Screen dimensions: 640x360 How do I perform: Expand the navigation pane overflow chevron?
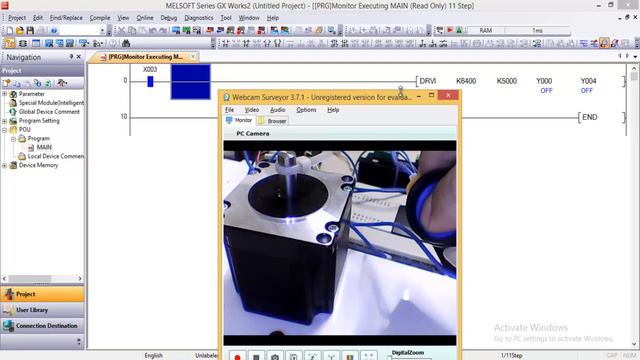click(x=79, y=342)
